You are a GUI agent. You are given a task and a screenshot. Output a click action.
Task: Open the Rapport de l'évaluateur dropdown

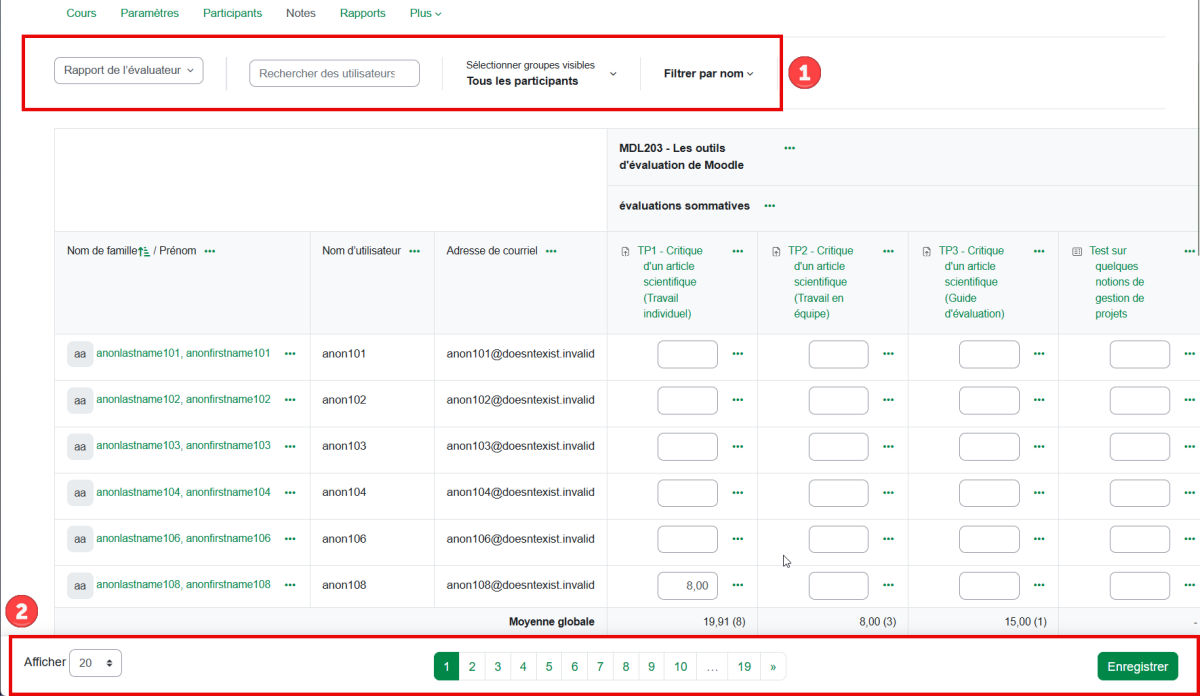(128, 70)
